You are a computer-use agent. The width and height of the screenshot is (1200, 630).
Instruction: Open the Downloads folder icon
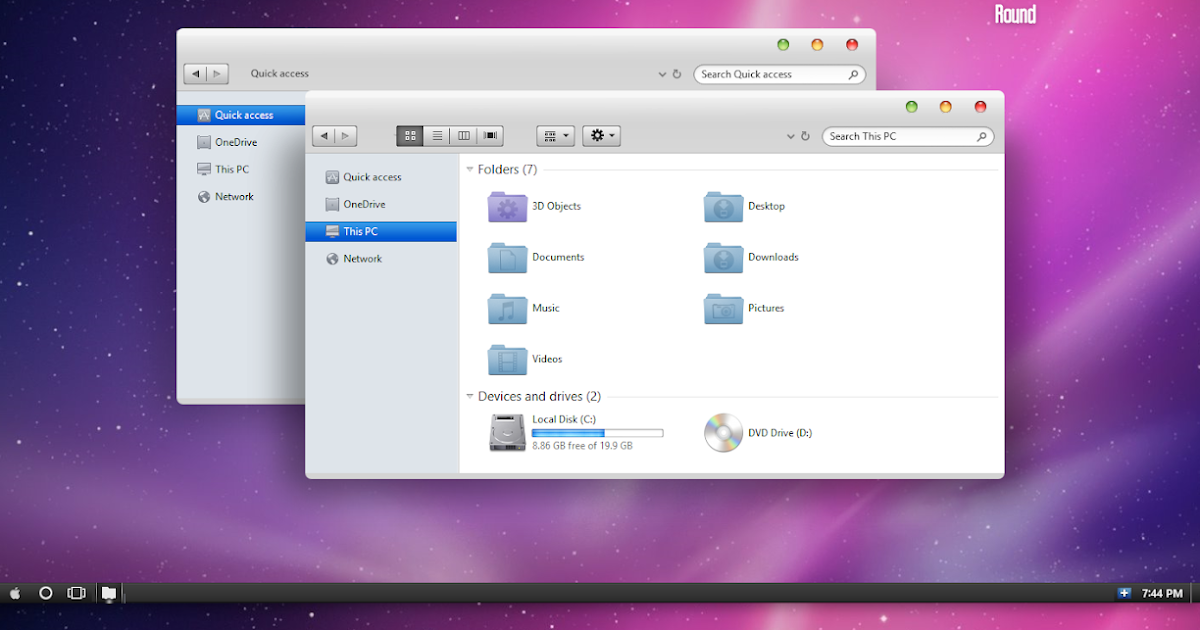pos(723,257)
